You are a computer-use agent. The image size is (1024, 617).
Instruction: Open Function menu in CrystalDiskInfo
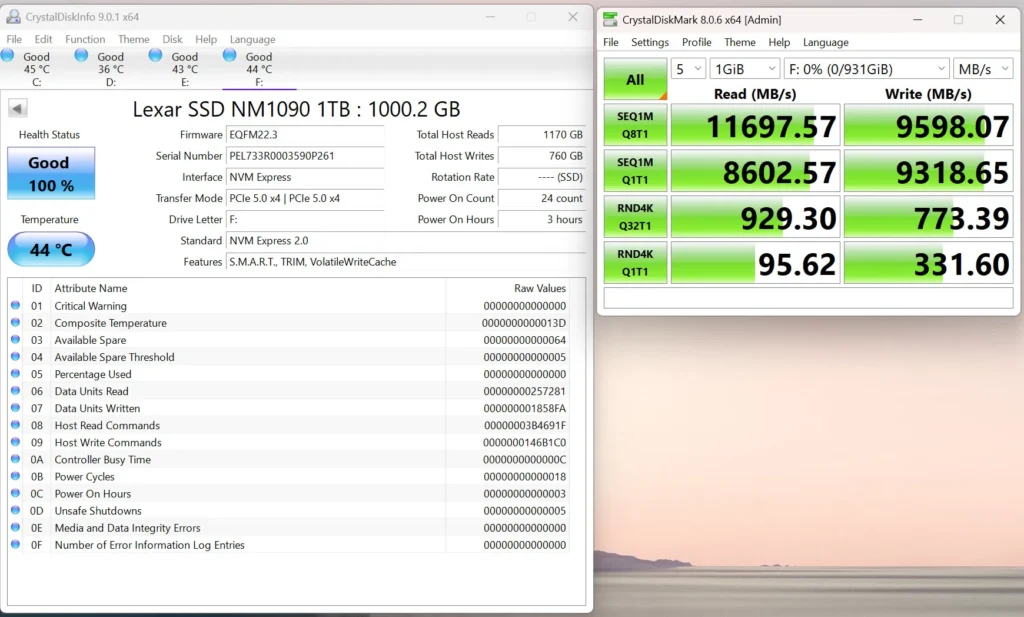[85, 39]
